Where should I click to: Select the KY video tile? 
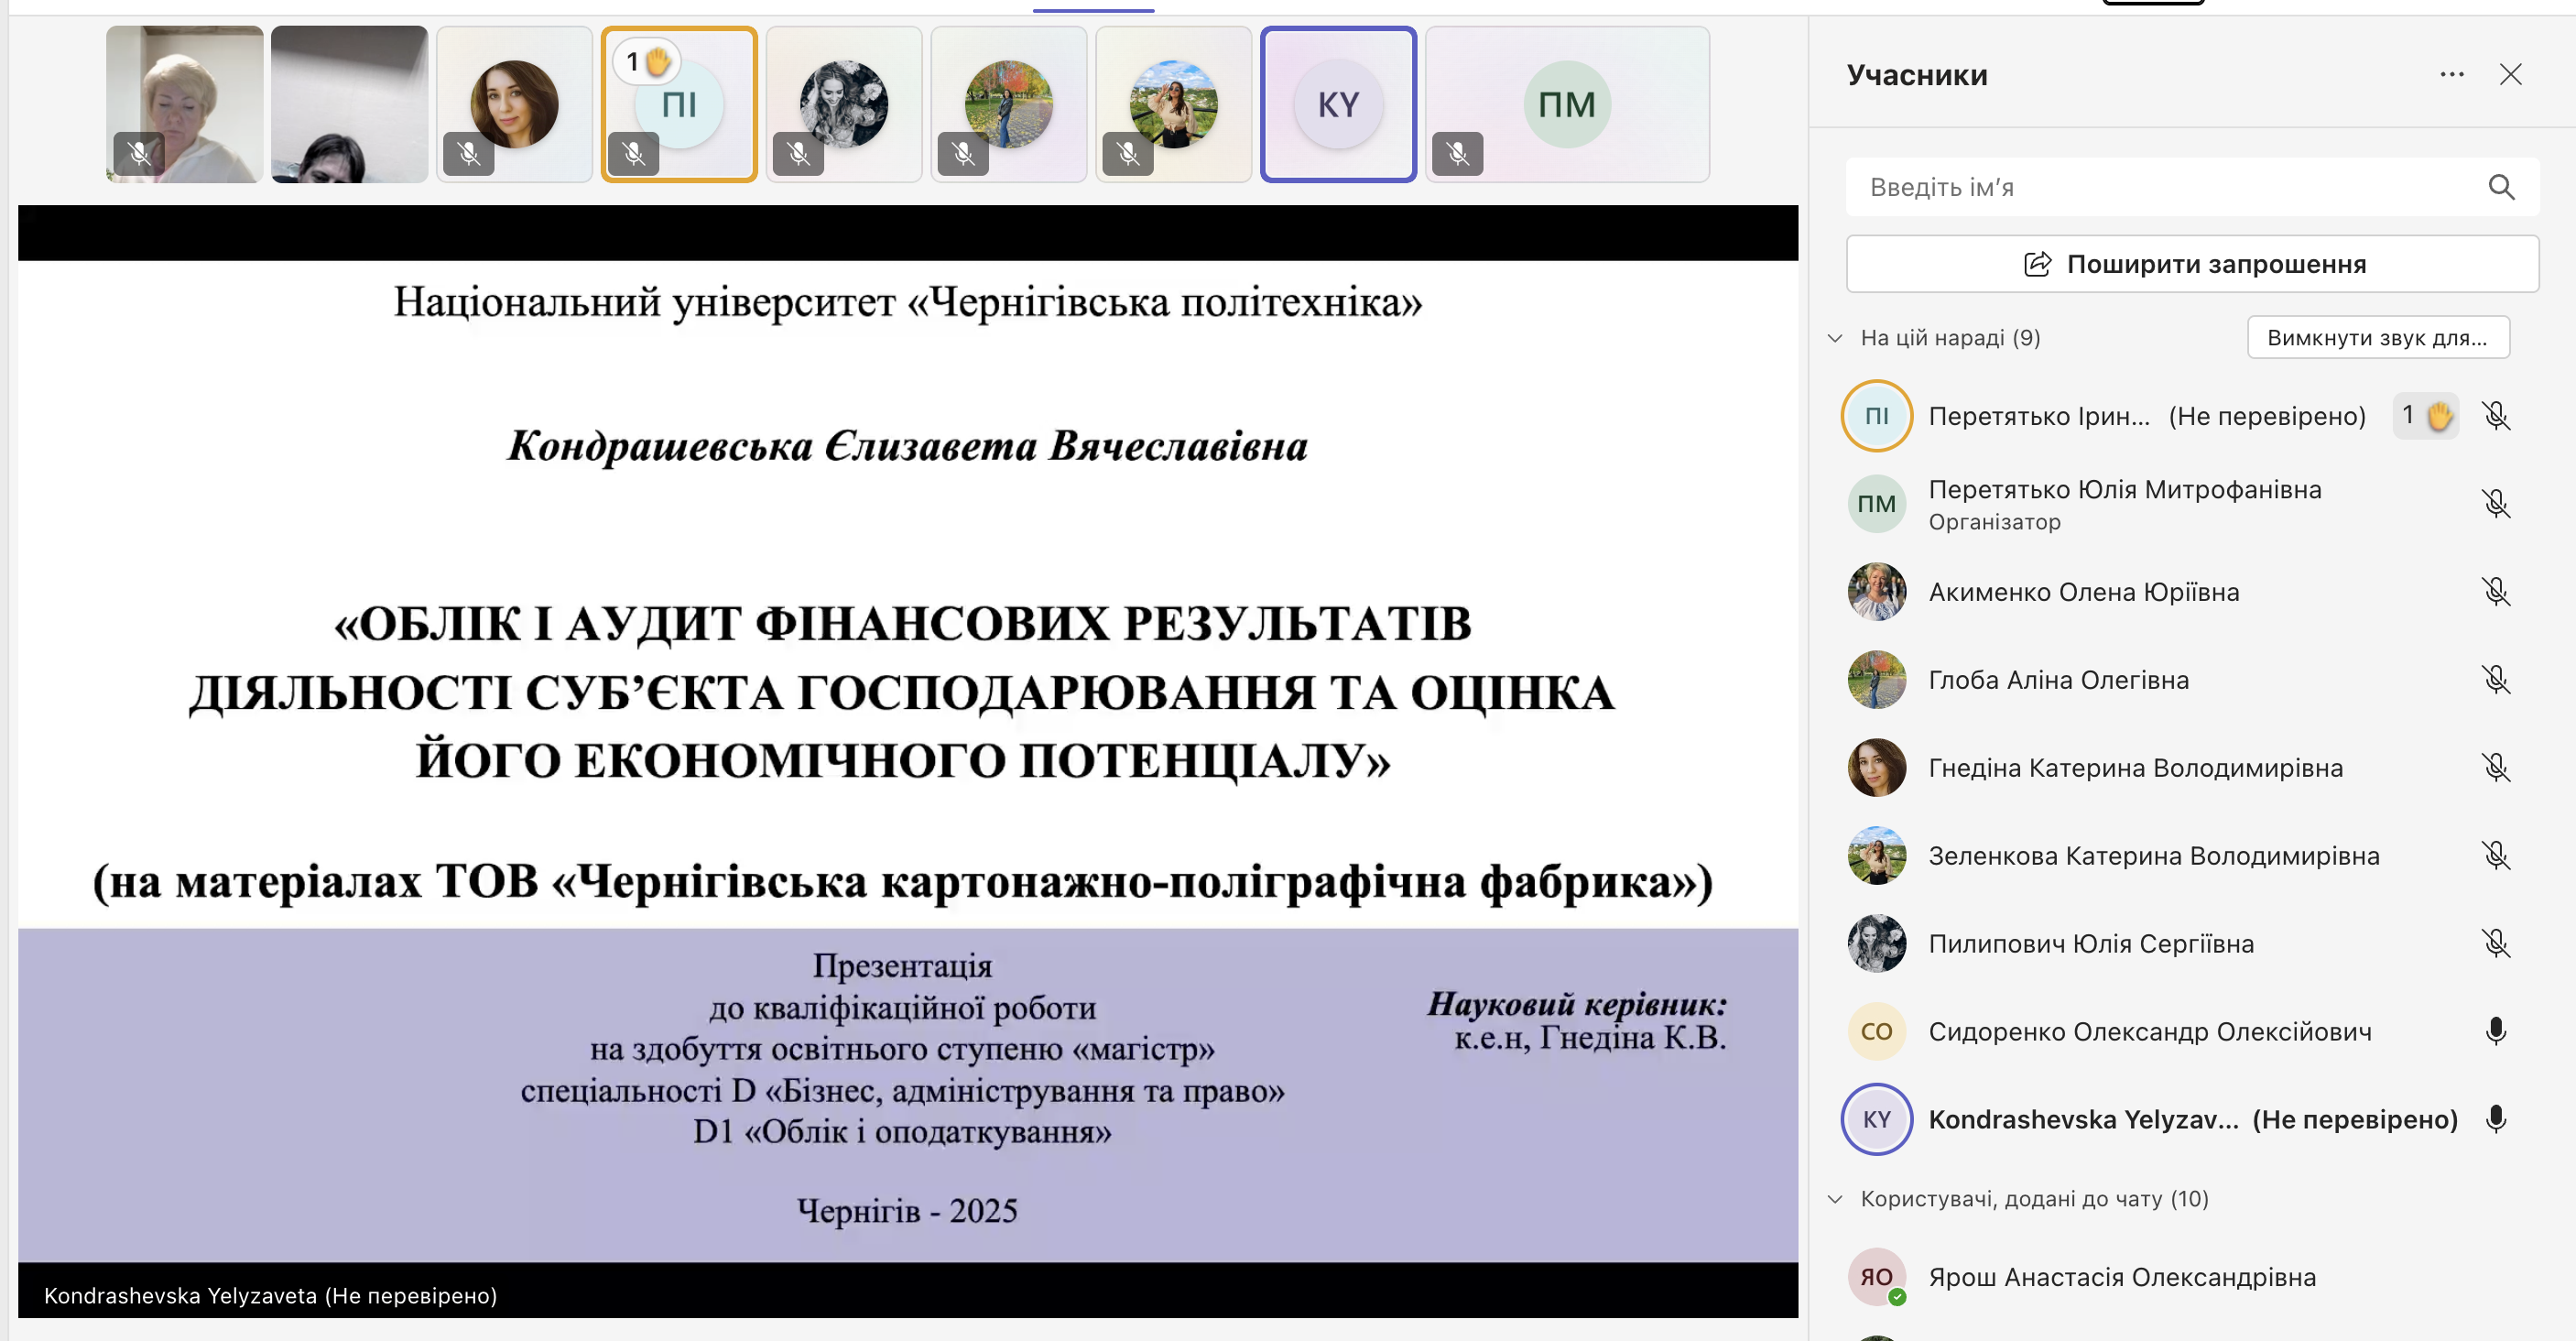(x=1338, y=105)
